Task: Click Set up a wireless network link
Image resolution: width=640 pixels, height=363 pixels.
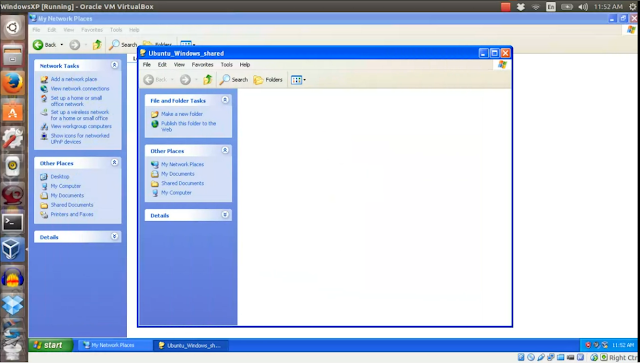Action: pos(79,115)
